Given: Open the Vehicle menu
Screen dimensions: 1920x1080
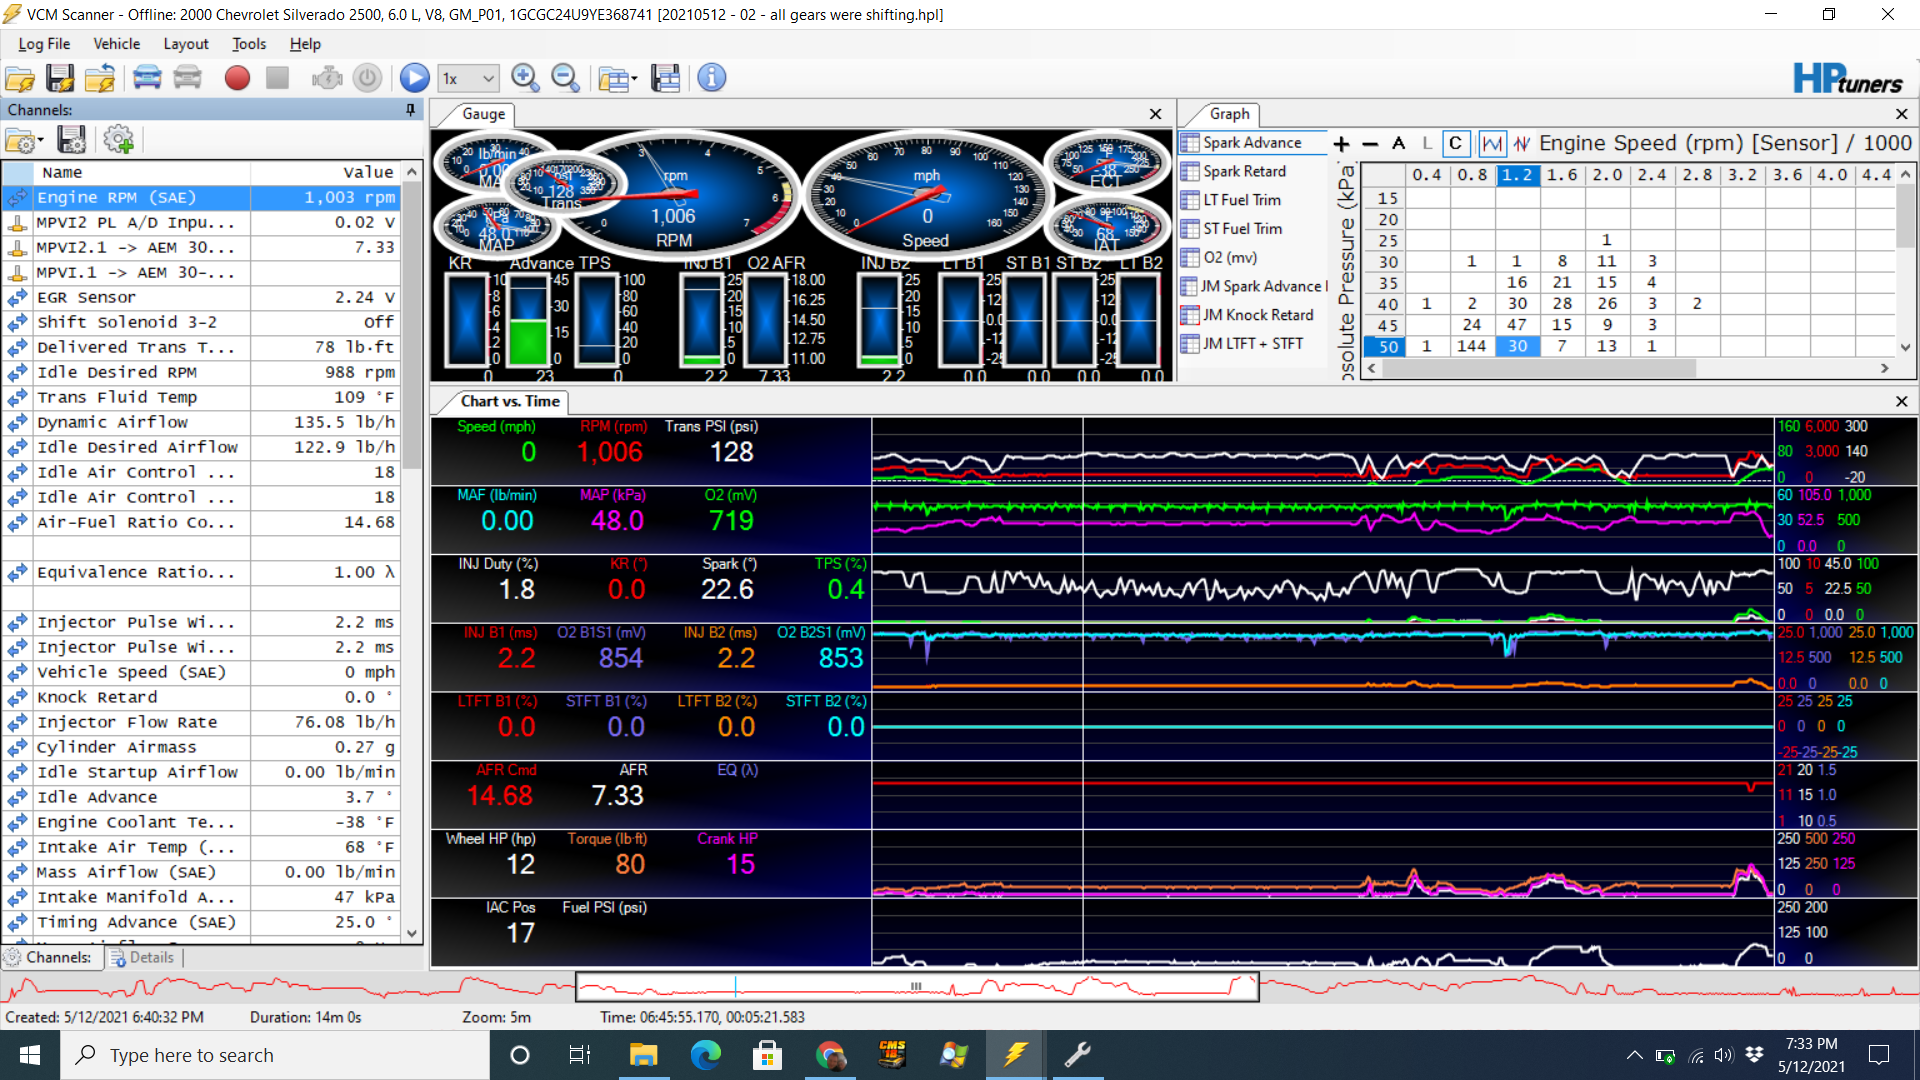Looking at the screenshot, I should pos(116,44).
